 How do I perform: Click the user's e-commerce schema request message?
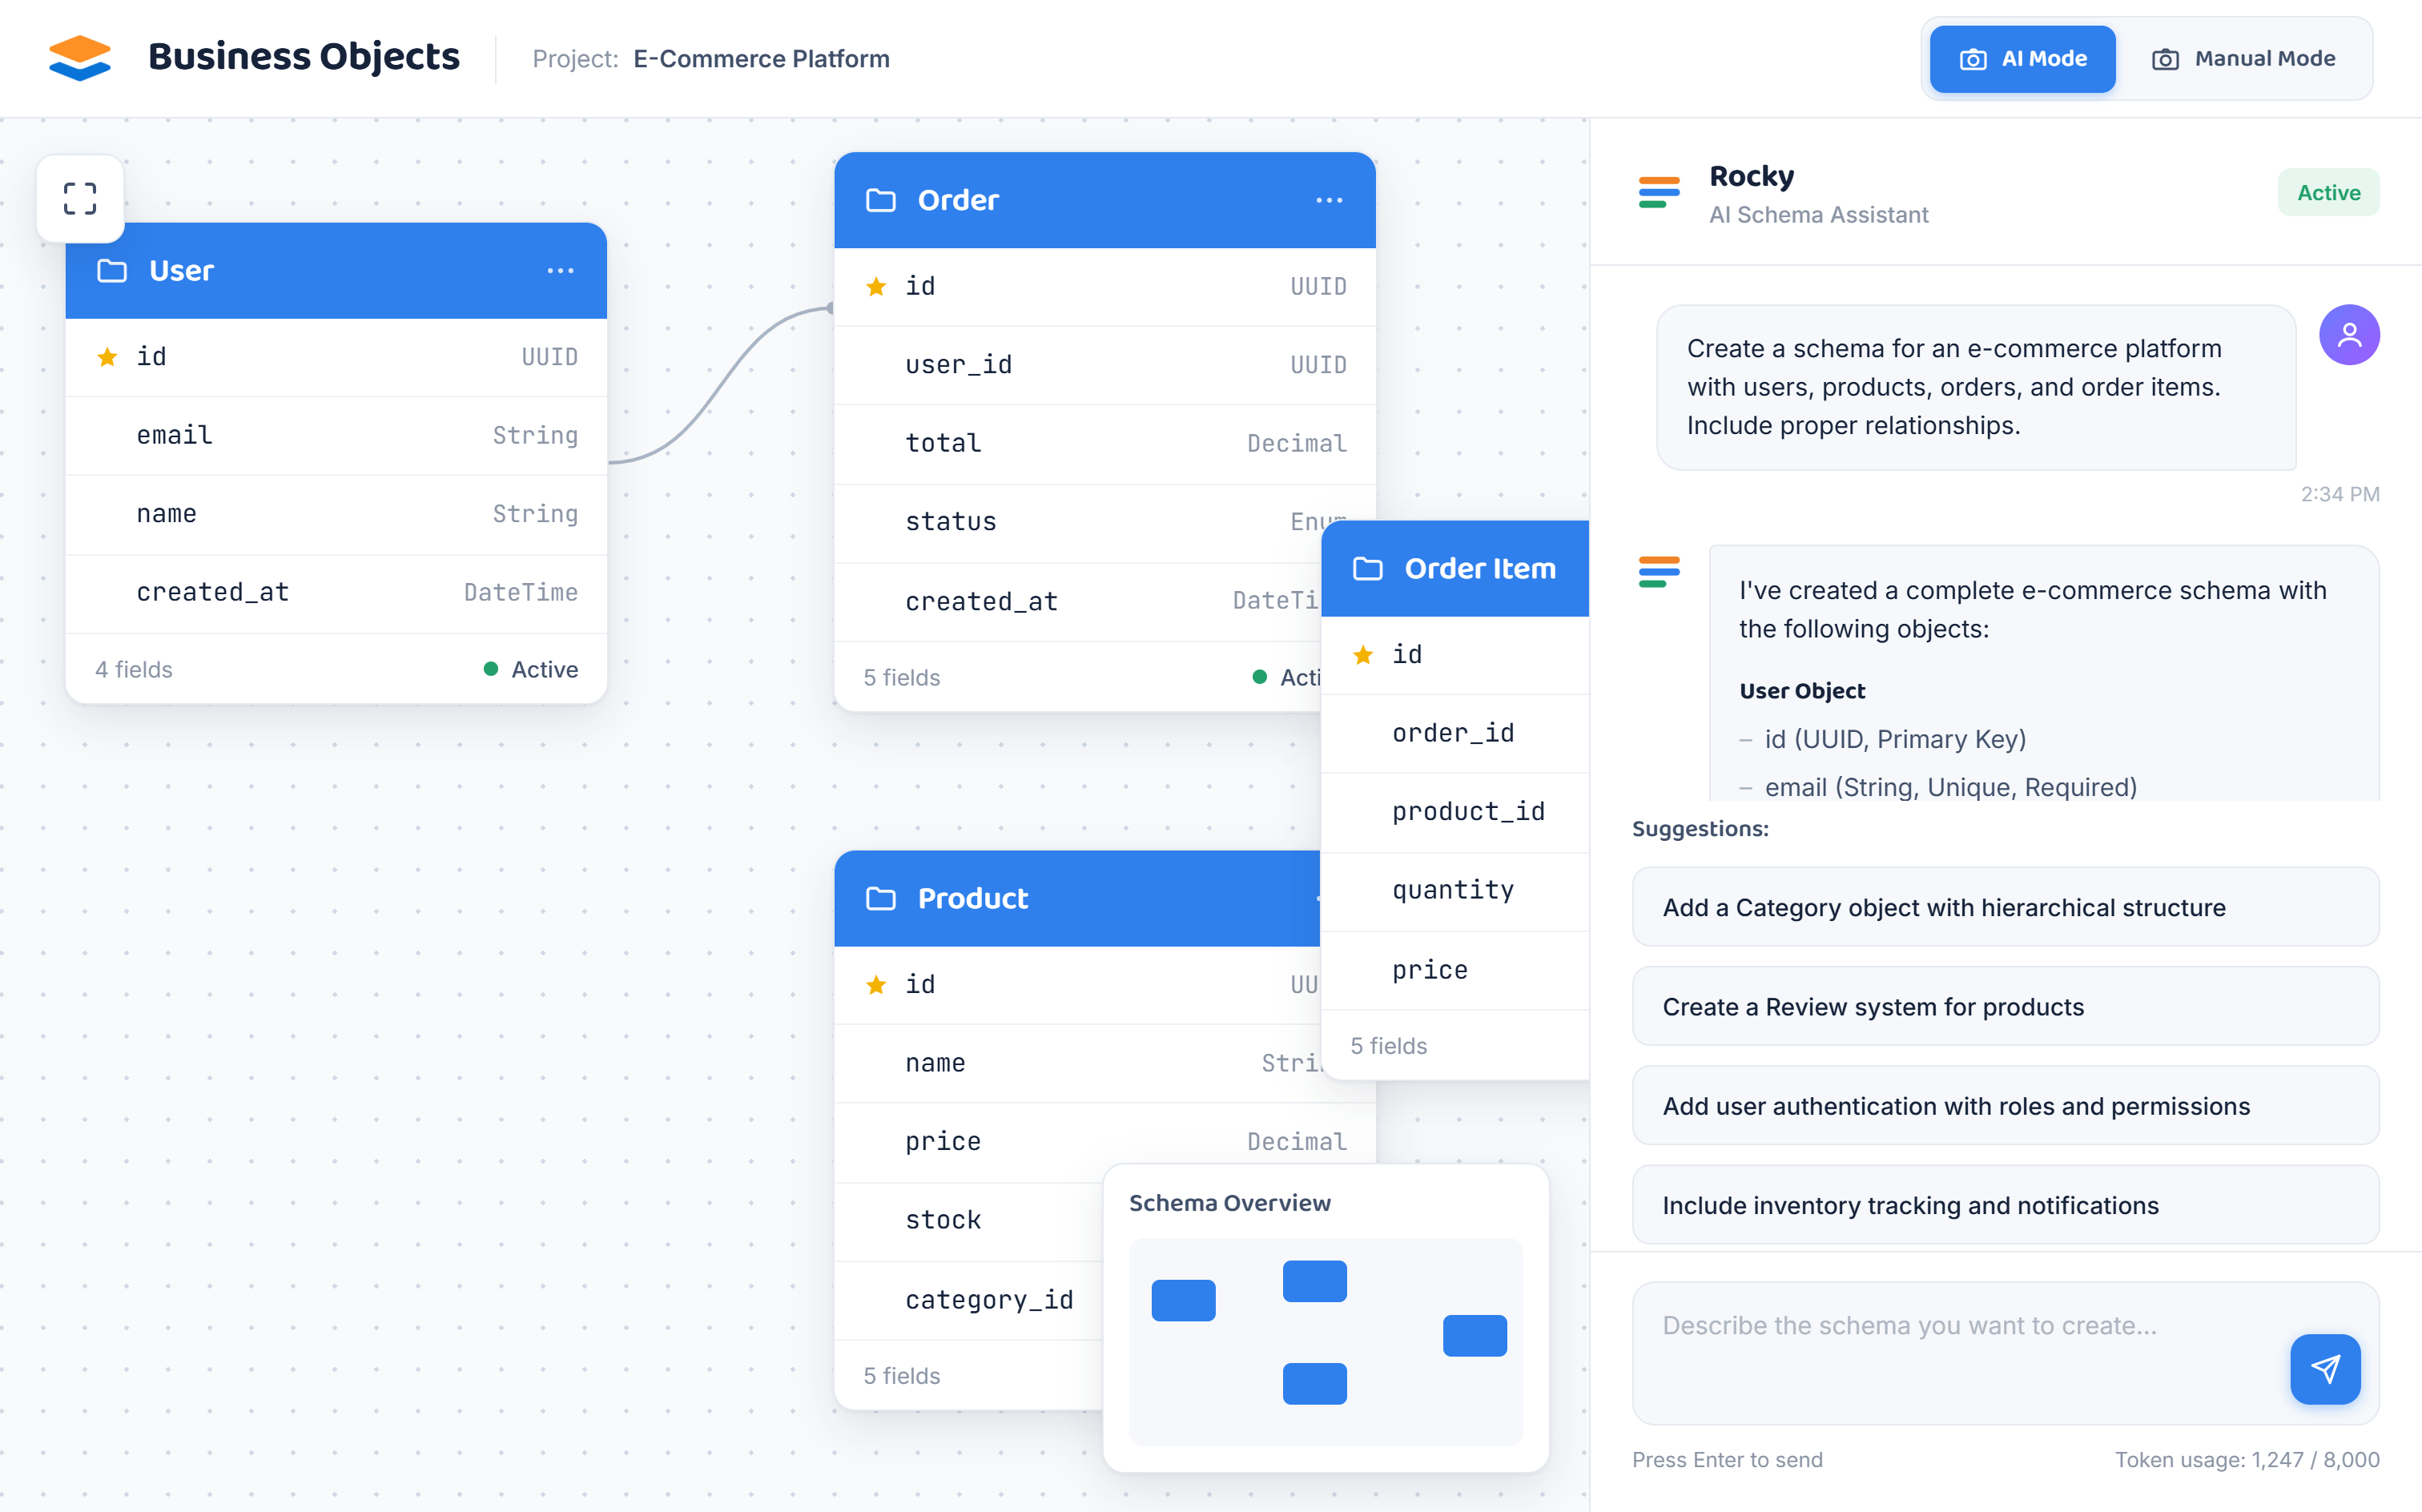point(1976,387)
